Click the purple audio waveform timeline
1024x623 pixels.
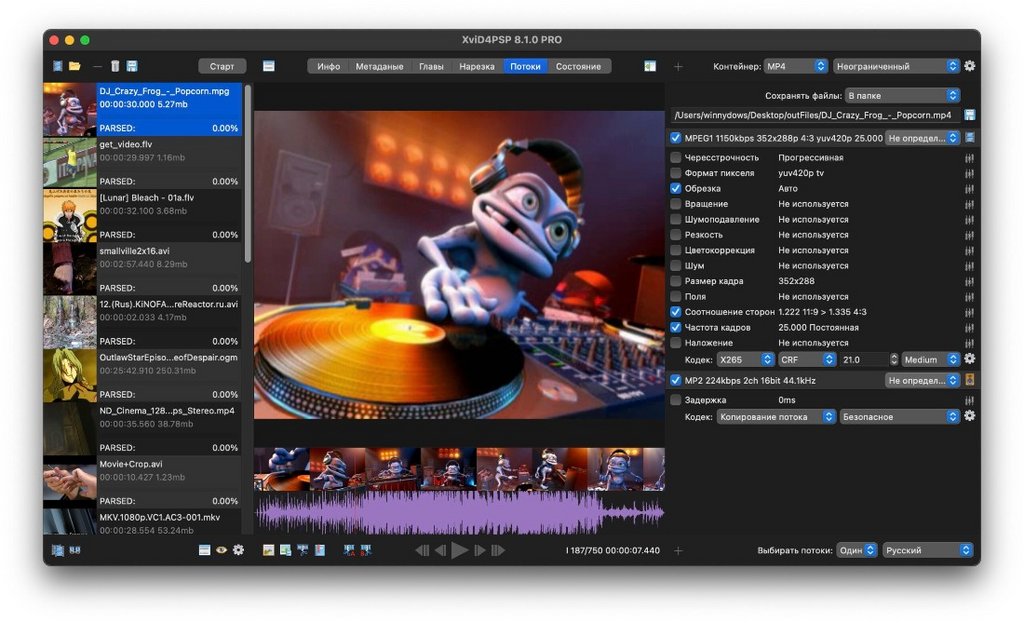(x=459, y=513)
